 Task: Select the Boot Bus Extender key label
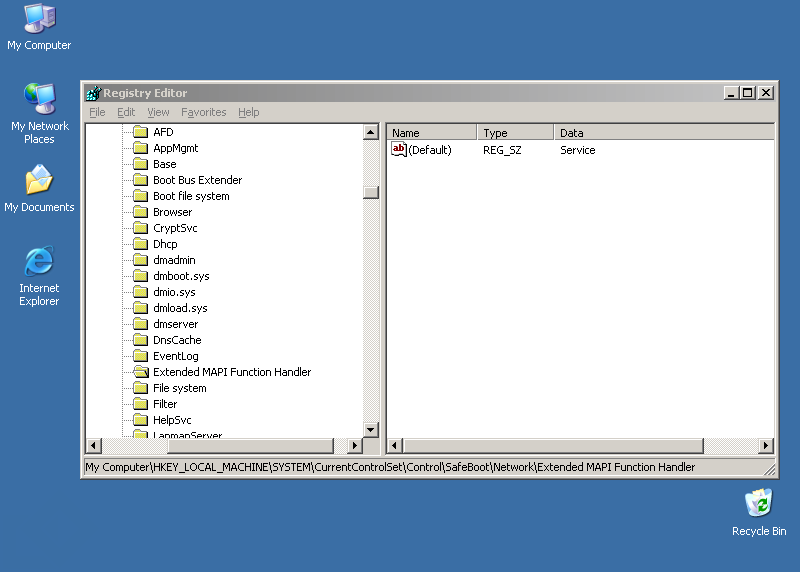tap(197, 180)
